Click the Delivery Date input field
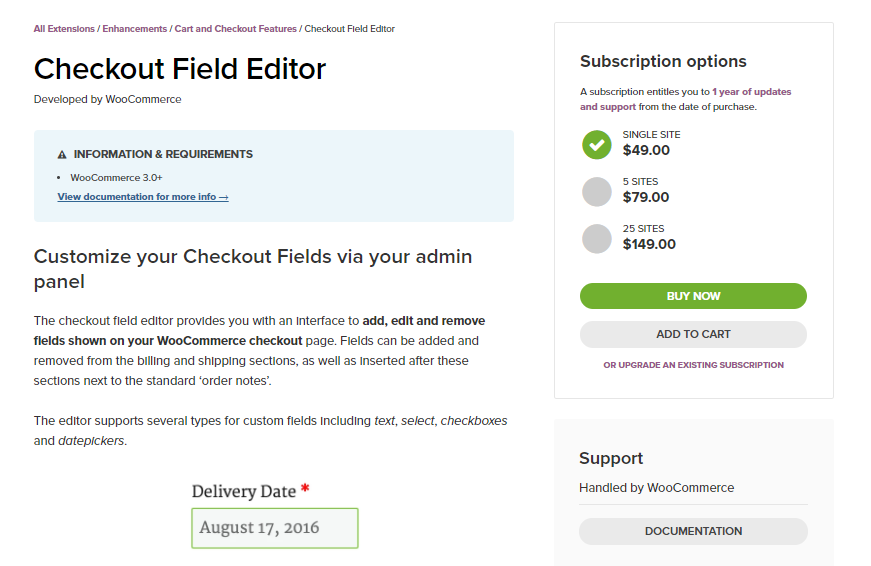This screenshot has width=871, height=566. click(275, 528)
